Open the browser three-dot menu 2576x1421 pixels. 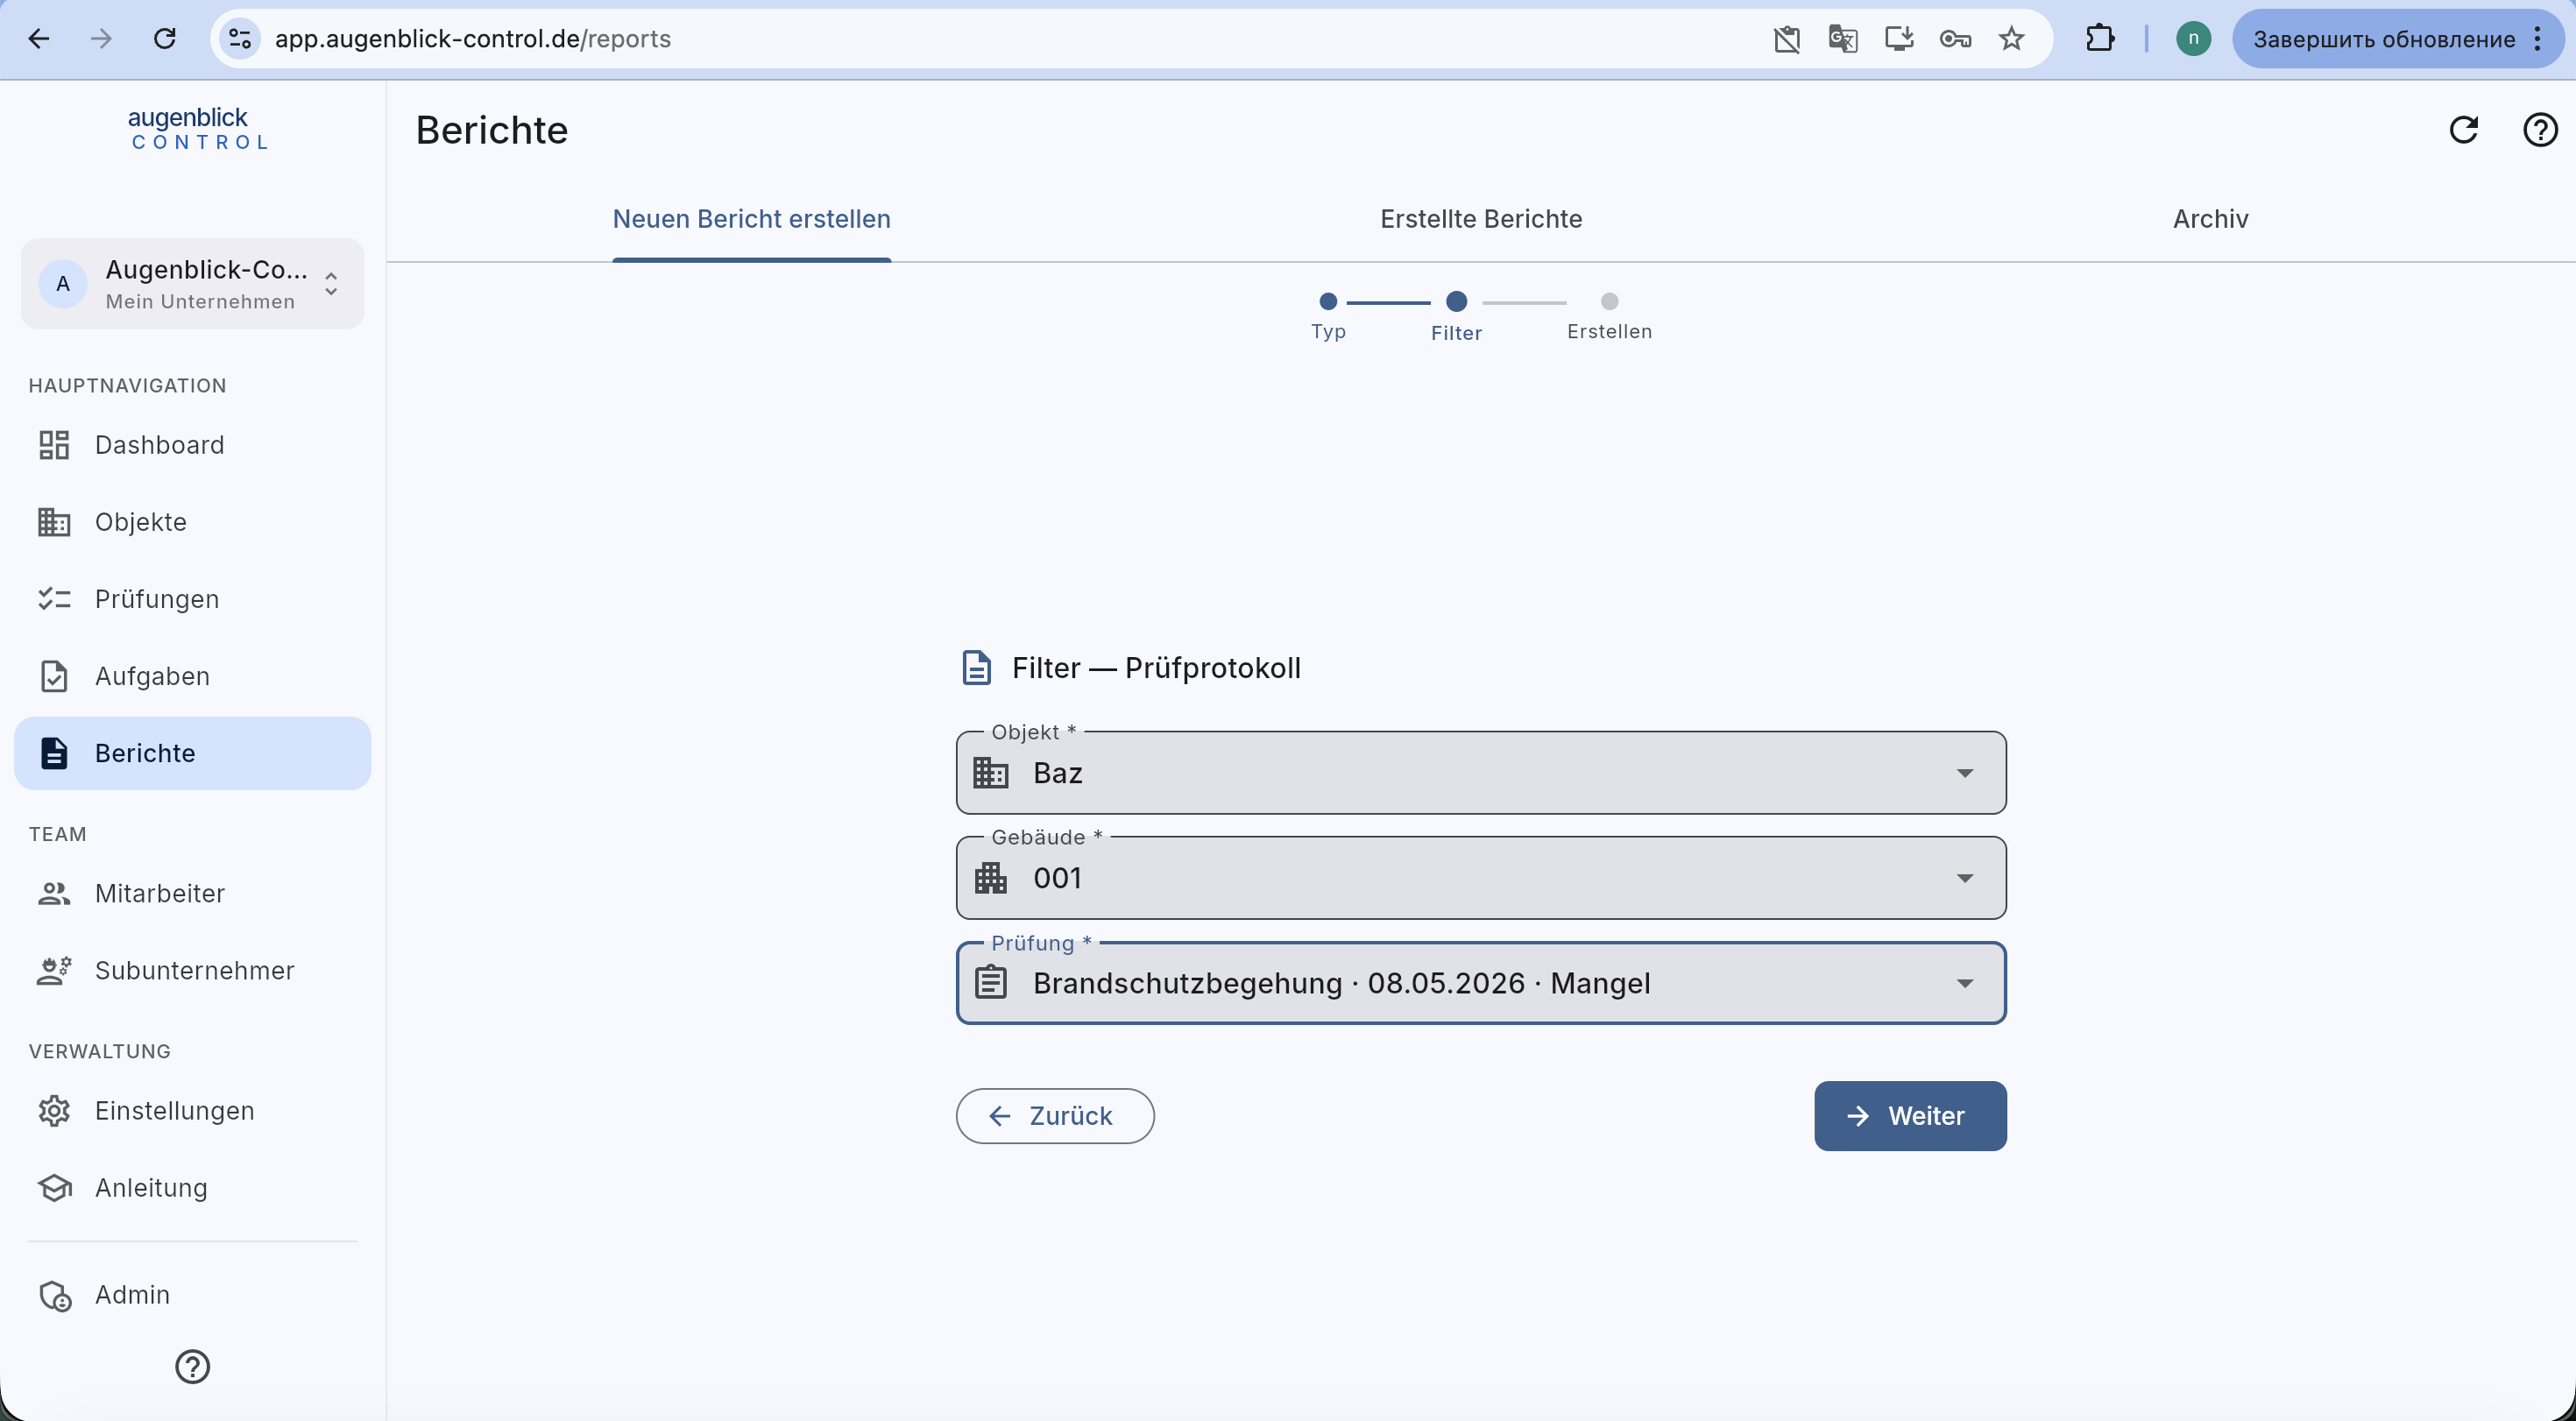tap(2538, 39)
